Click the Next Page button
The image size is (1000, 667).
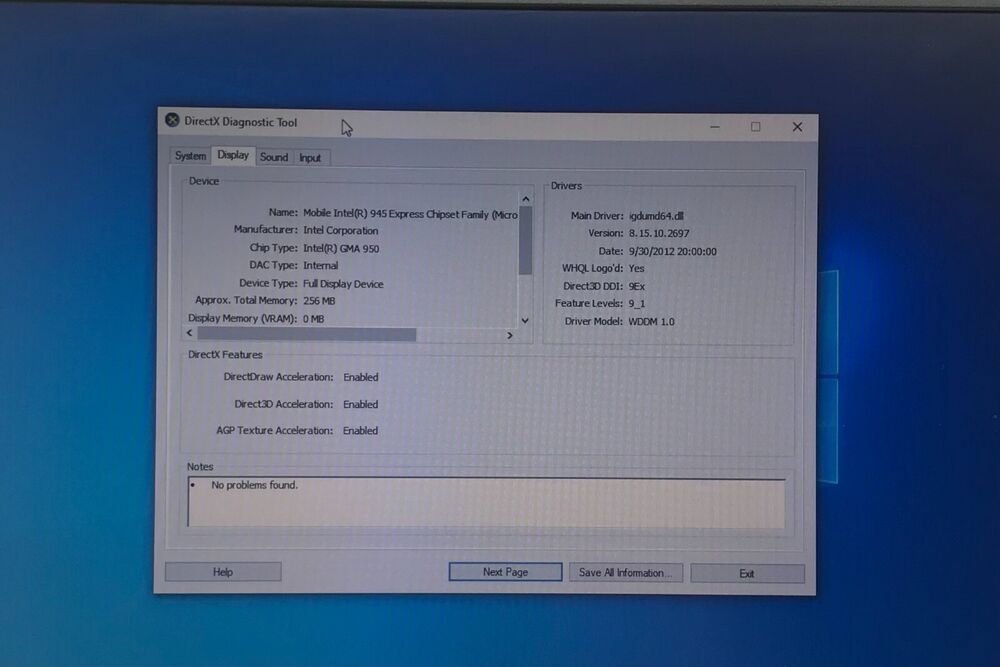[505, 572]
